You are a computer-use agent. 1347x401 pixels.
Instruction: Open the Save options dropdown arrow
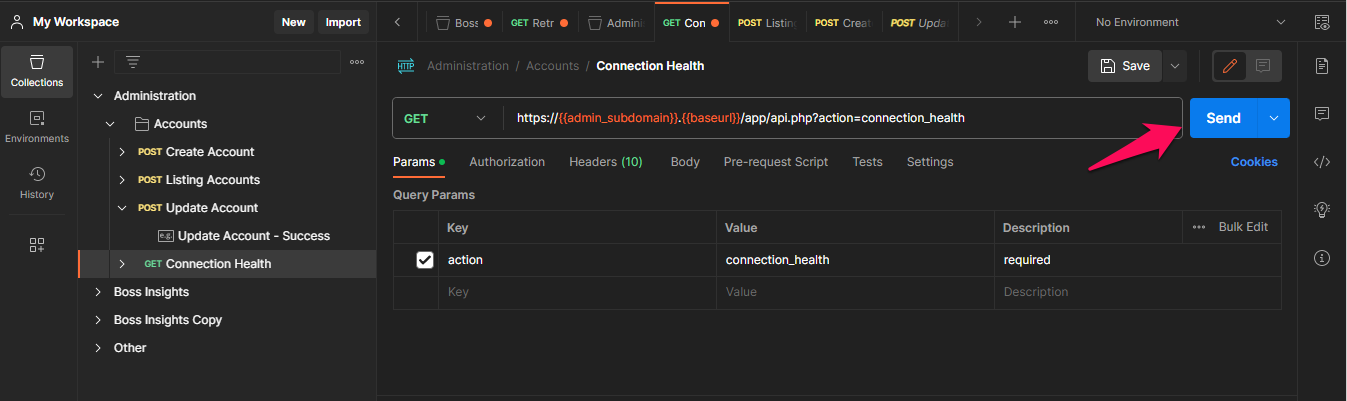(x=1175, y=66)
